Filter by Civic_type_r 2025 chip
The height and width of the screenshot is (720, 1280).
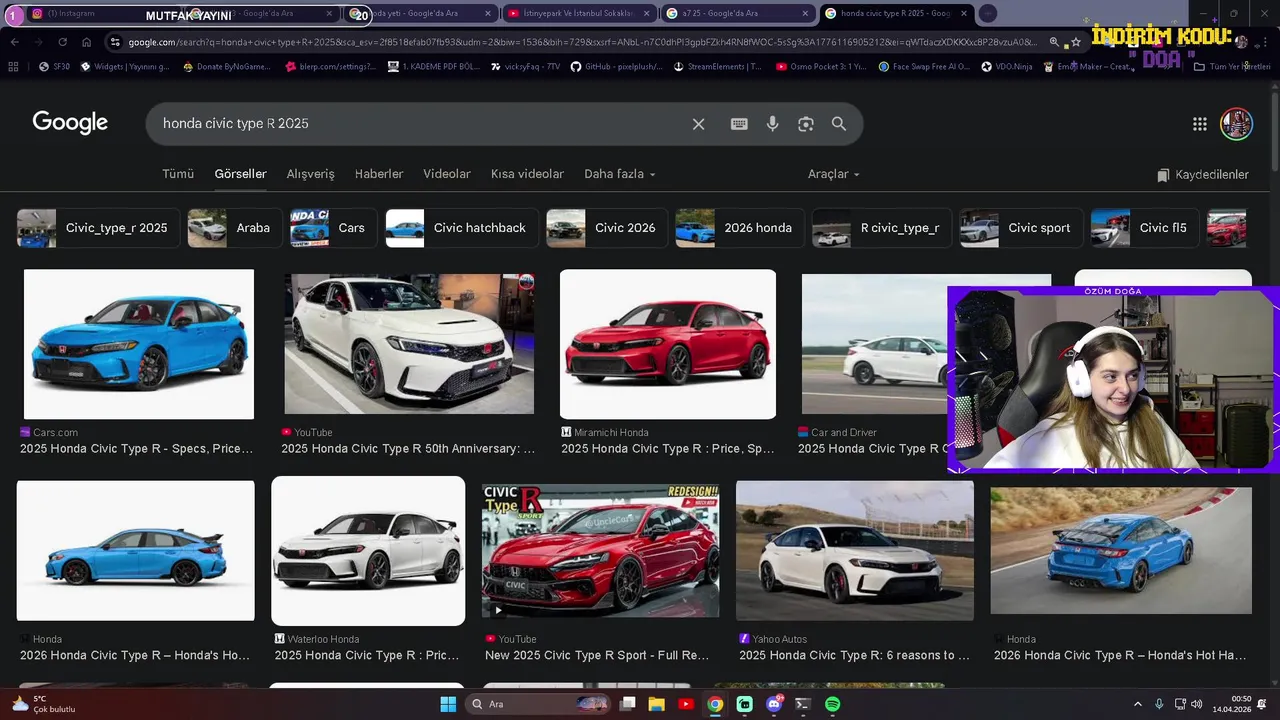(x=98, y=228)
